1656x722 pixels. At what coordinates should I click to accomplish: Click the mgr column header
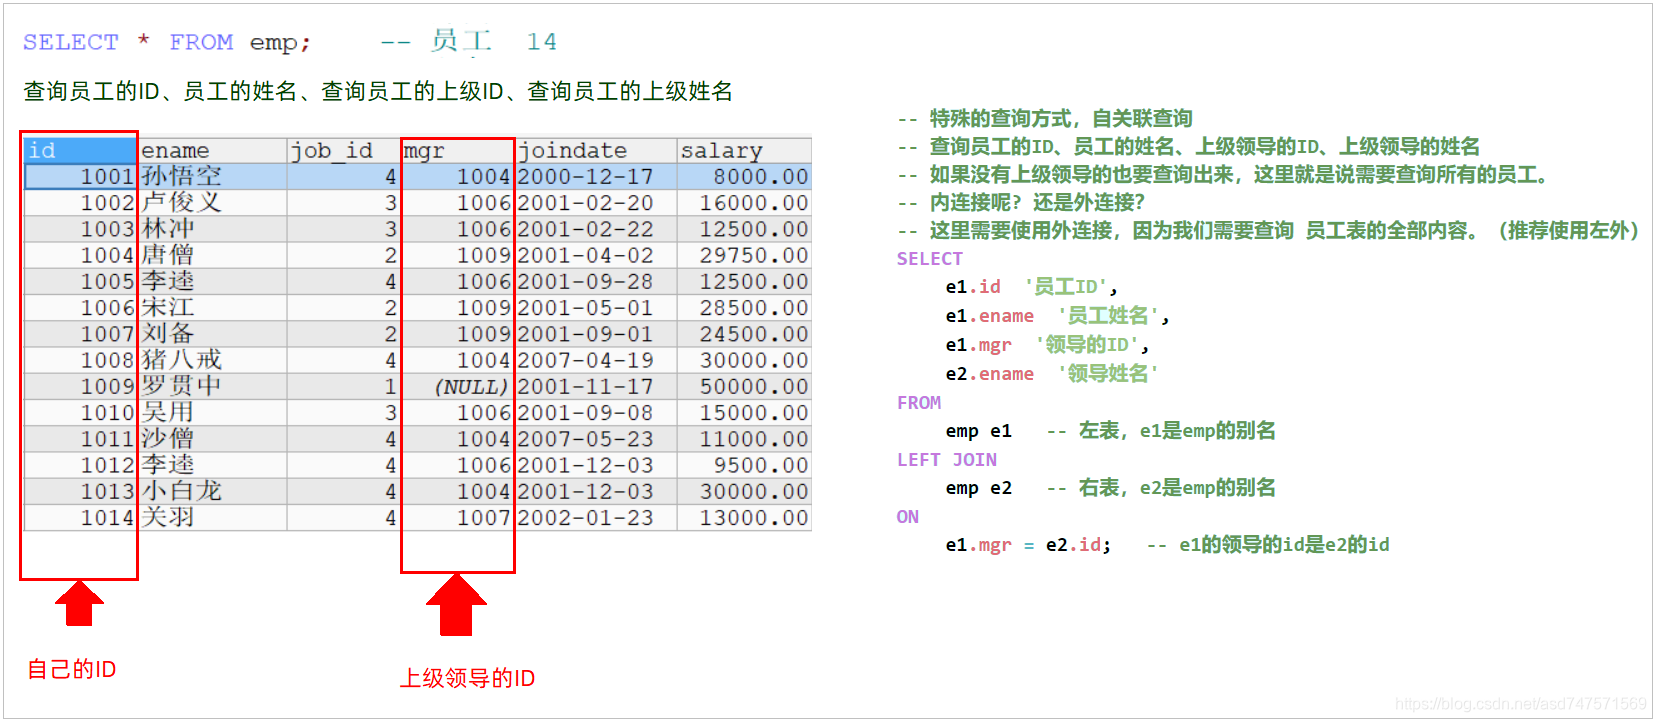click(457, 150)
